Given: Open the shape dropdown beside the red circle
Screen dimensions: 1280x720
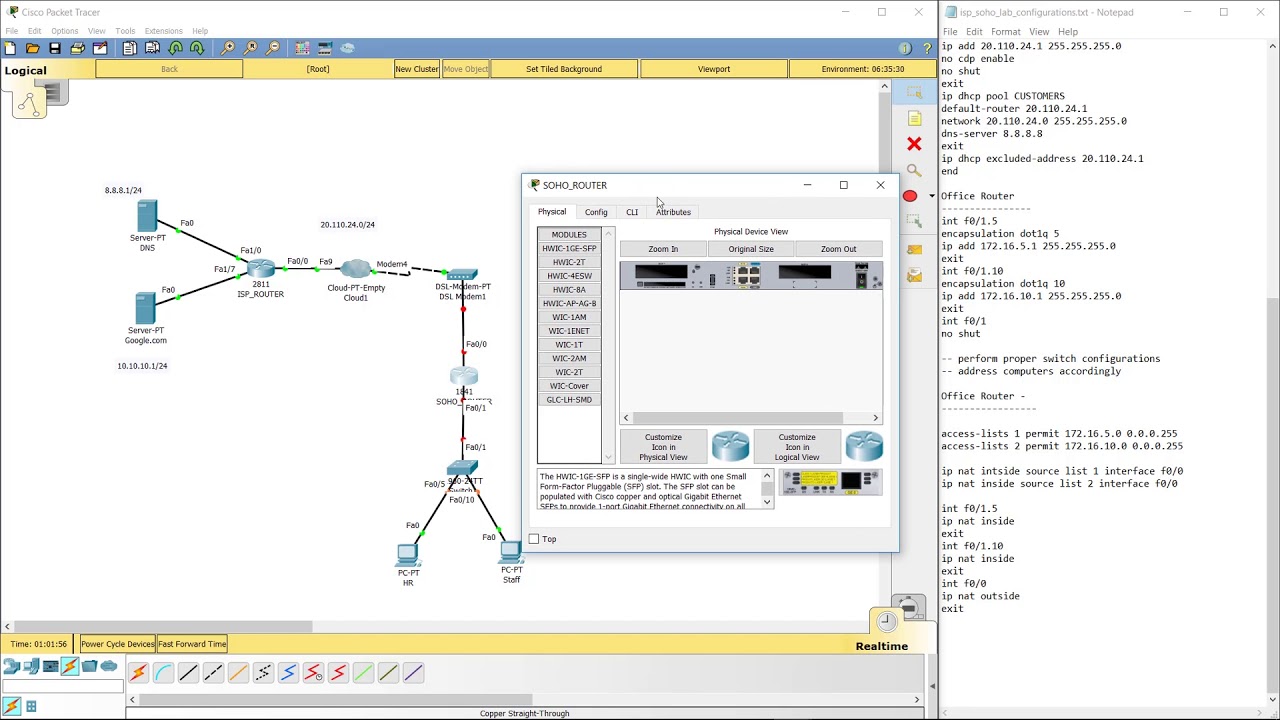Looking at the screenshot, I should [931, 196].
